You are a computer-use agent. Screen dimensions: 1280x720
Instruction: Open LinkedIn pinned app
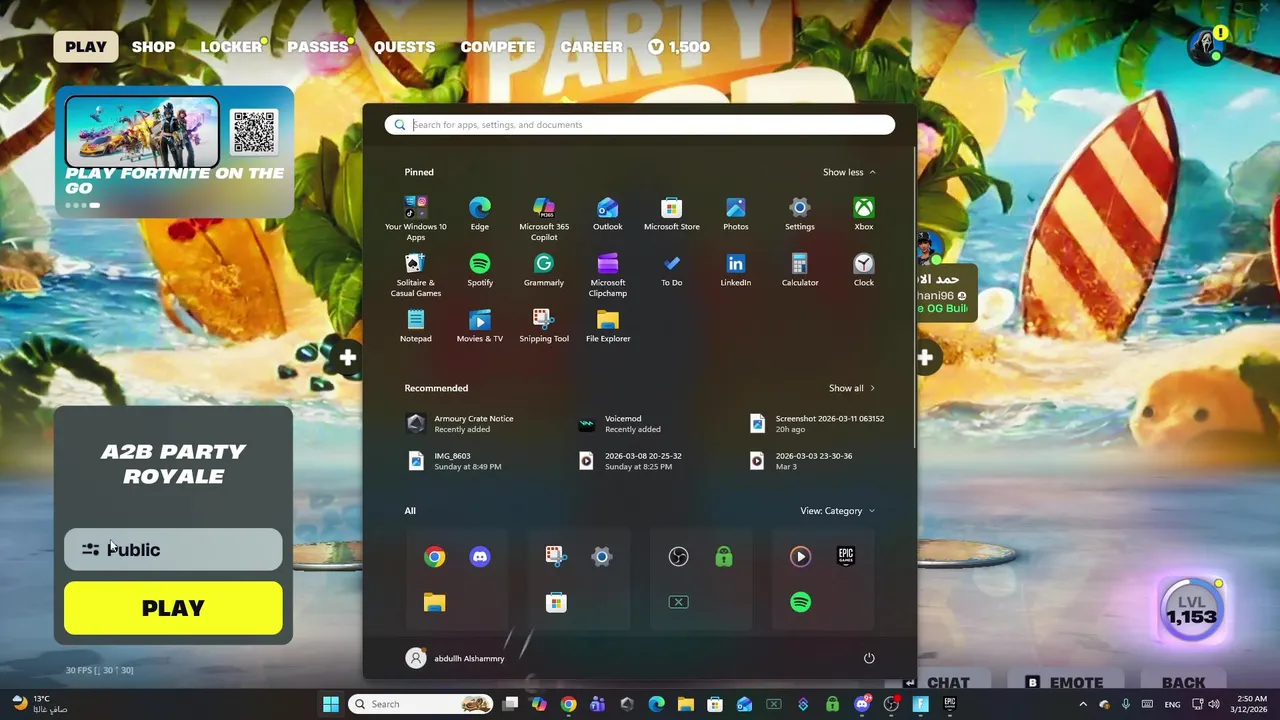[x=736, y=270]
